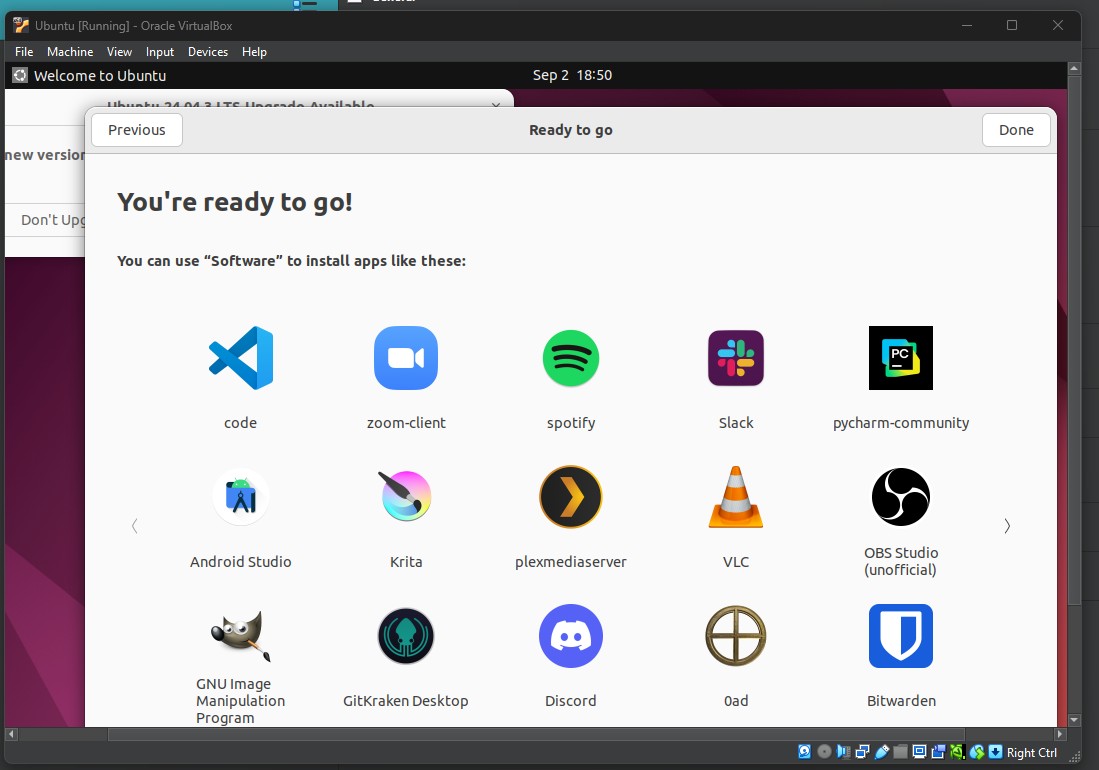The height and width of the screenshot is (770, 1099).
Task: Select the code (Visual Studio Code) app icon
Action: pyautogui.click(x=240, y=358)
